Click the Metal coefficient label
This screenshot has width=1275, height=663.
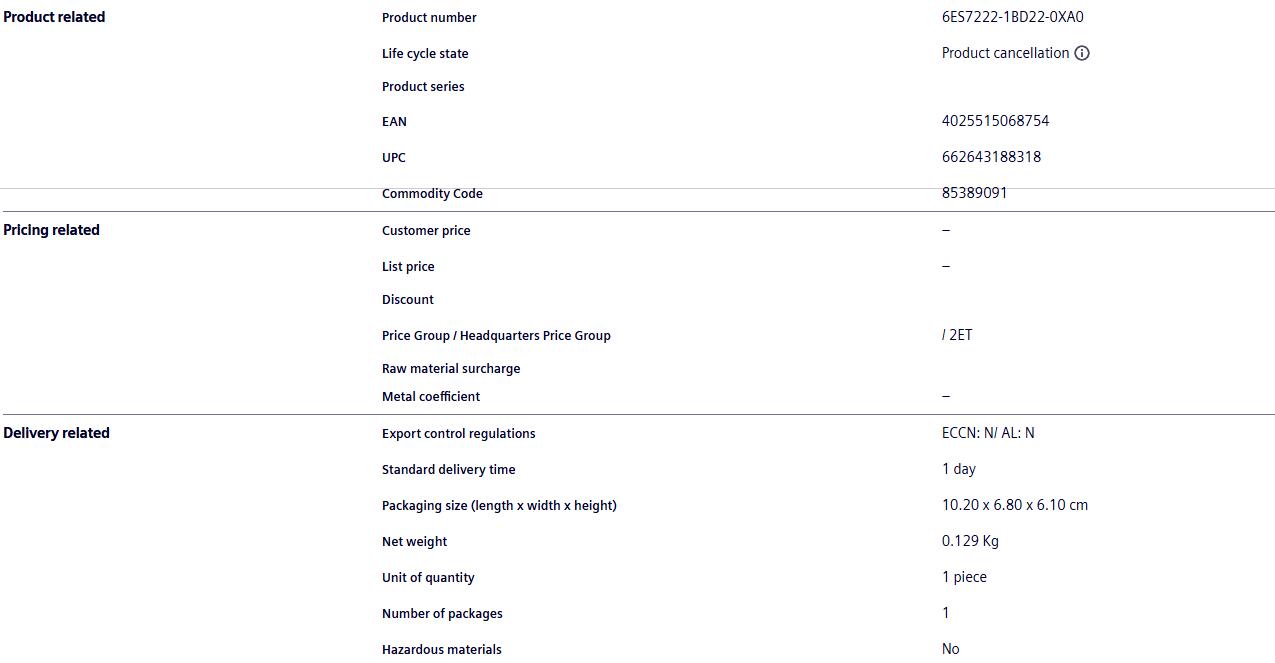pyautogui.click(x=431, y=397)
